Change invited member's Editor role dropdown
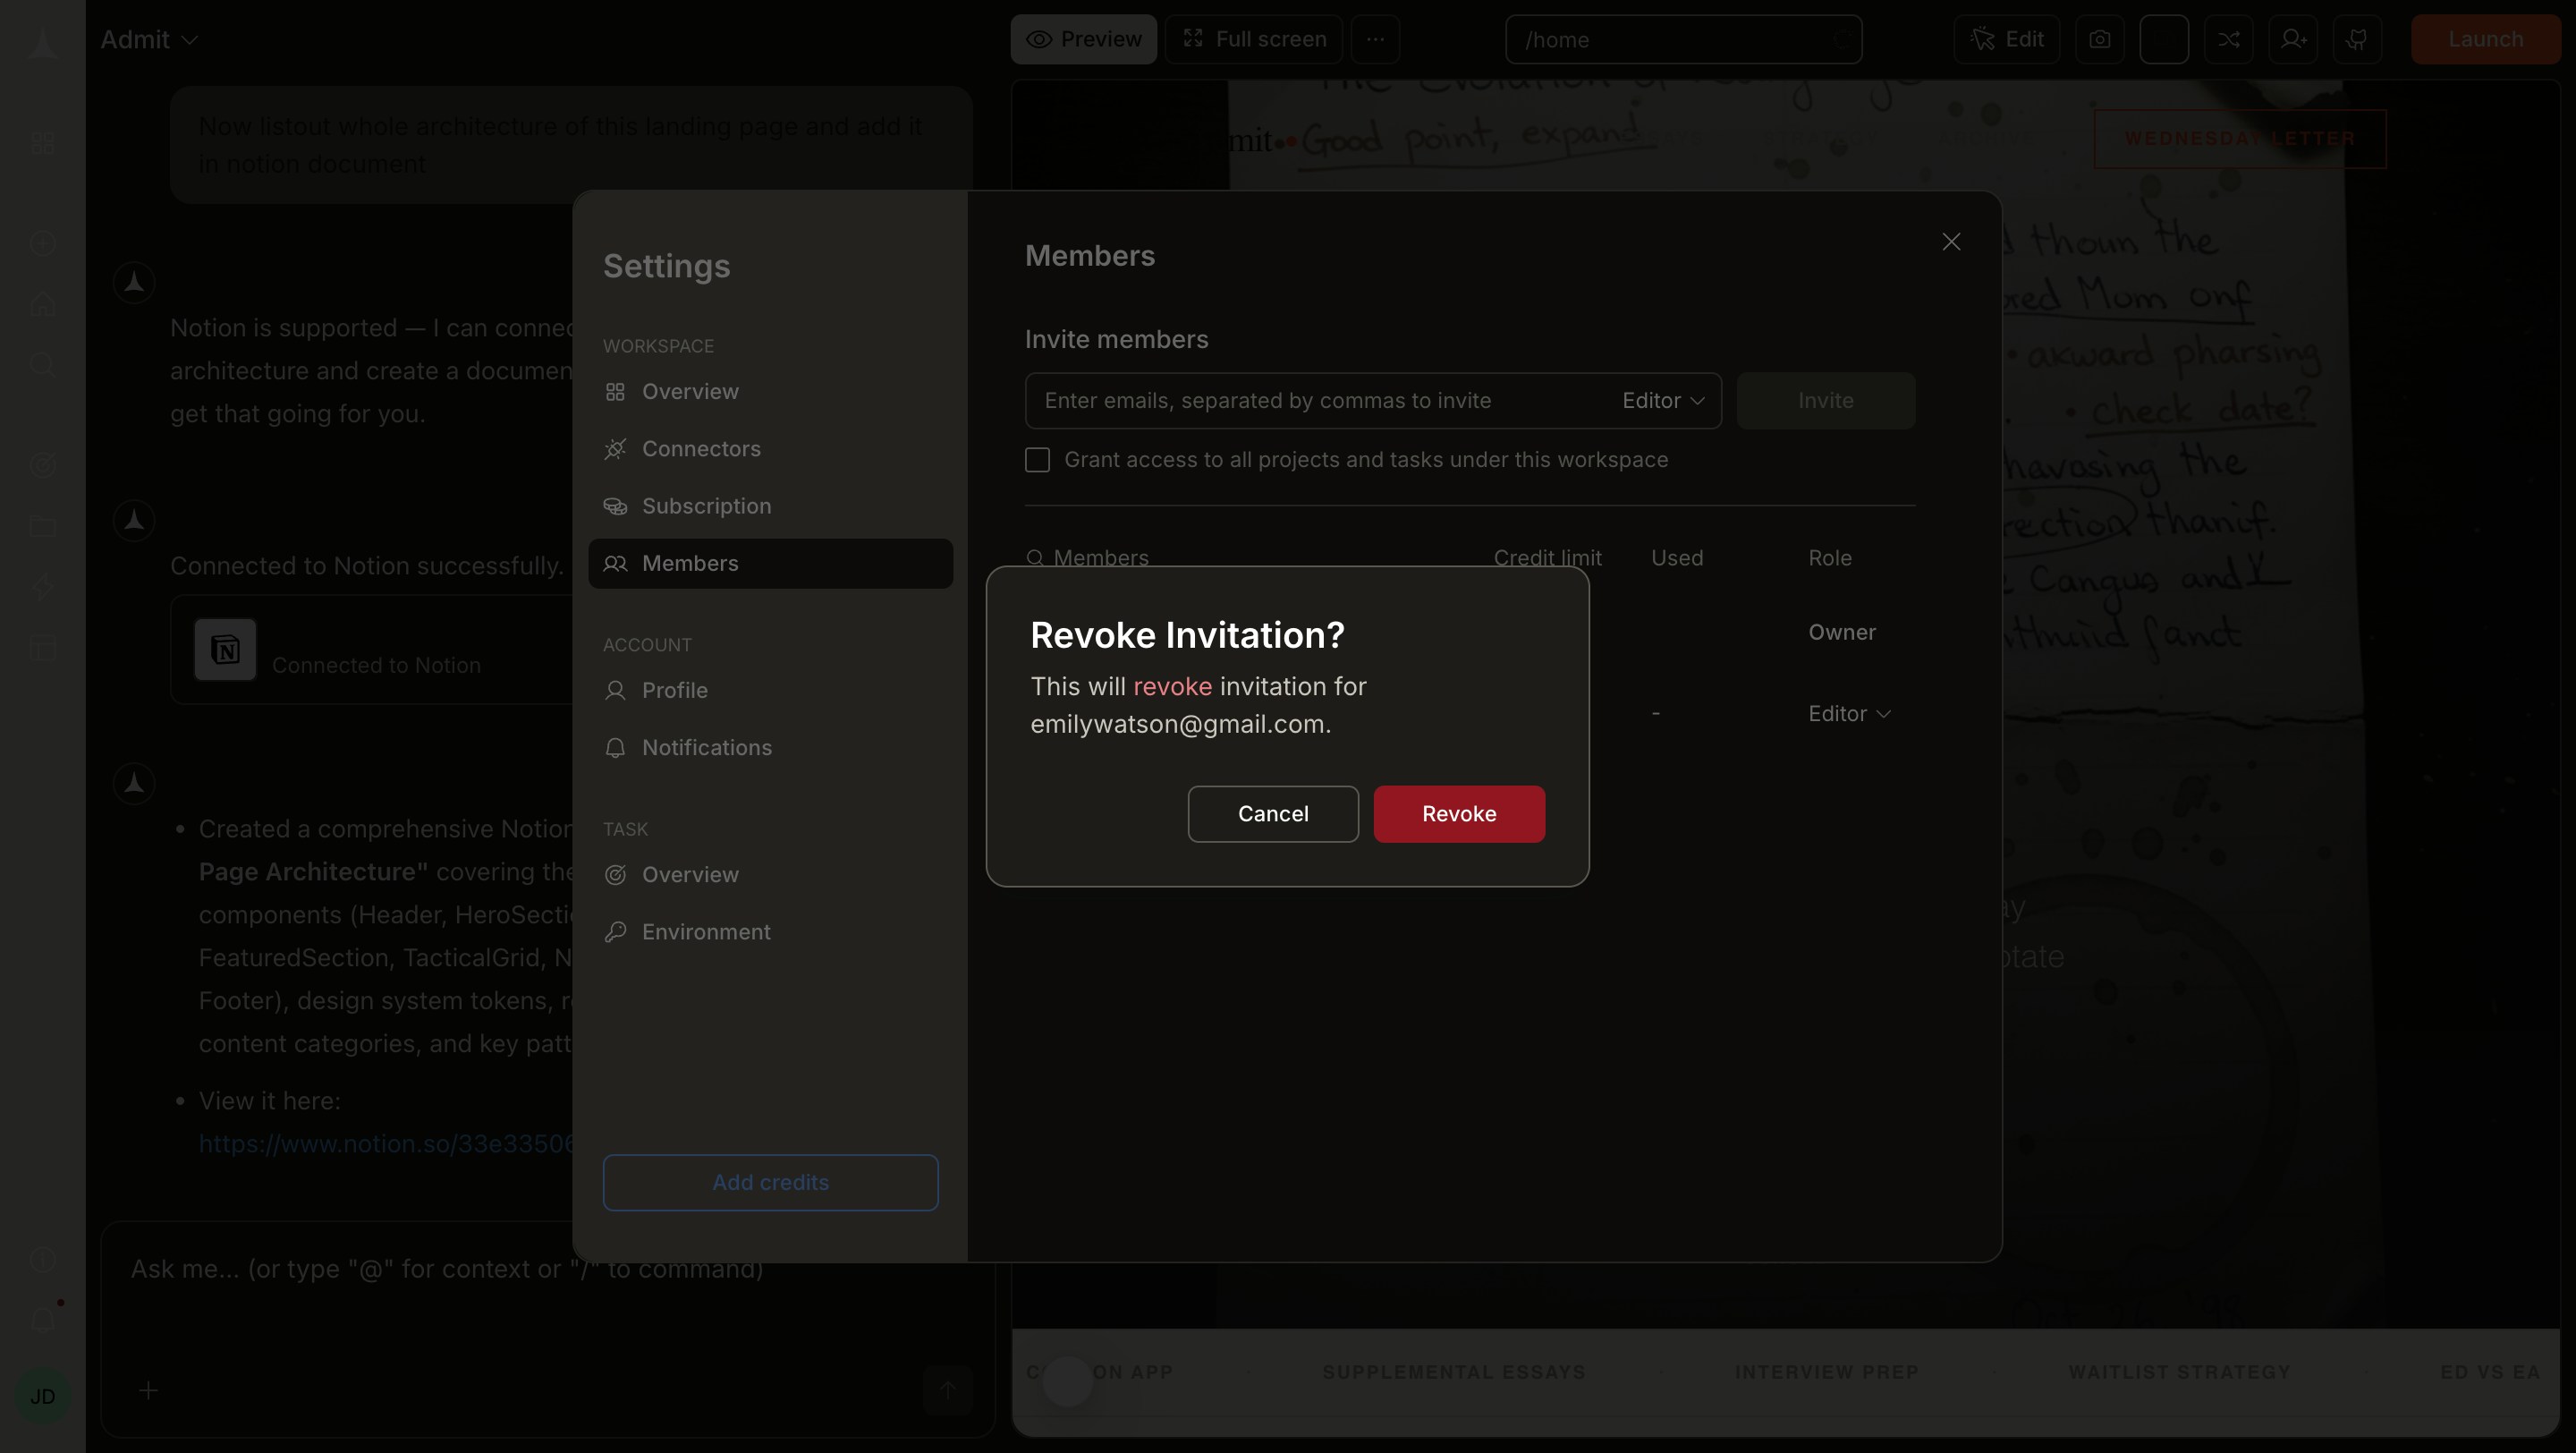 click(1849, 714)
